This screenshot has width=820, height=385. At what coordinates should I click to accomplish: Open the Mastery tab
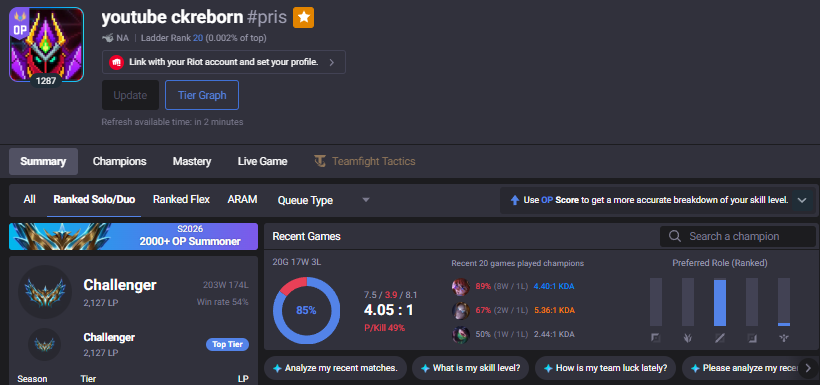tap(192, 161)
